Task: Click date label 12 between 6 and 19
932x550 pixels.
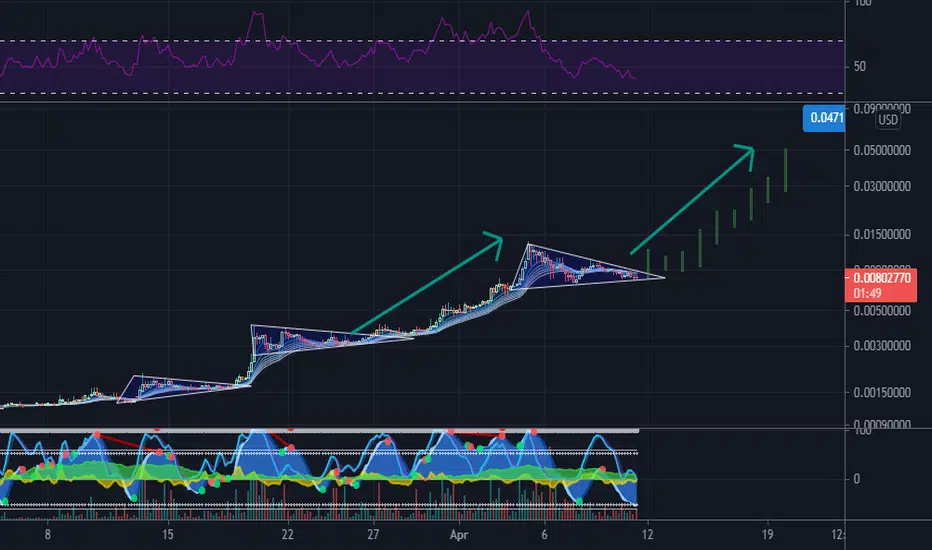Action: click(x=647, y=535)
